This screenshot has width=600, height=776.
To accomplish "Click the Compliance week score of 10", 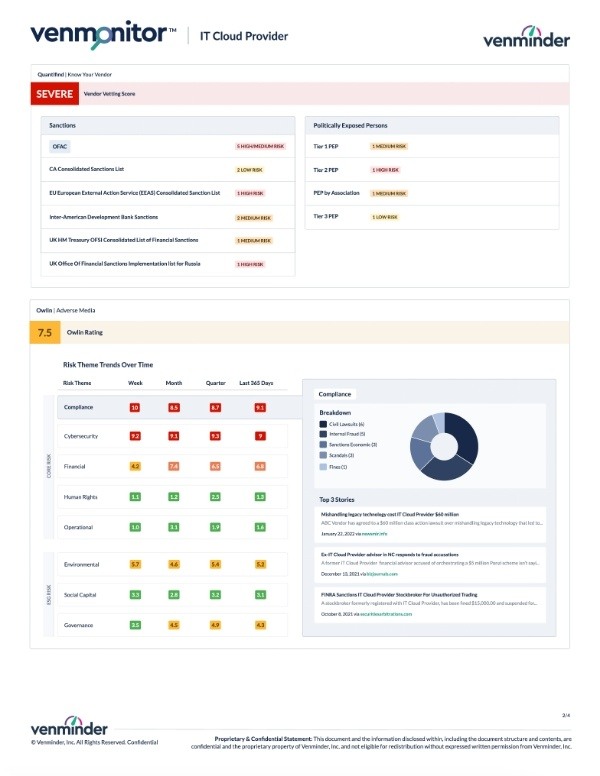I will click(x=135, y=407).
